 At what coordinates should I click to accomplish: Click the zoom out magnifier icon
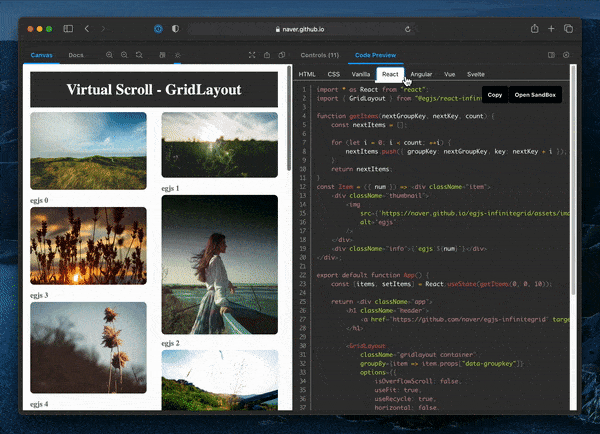123,55
